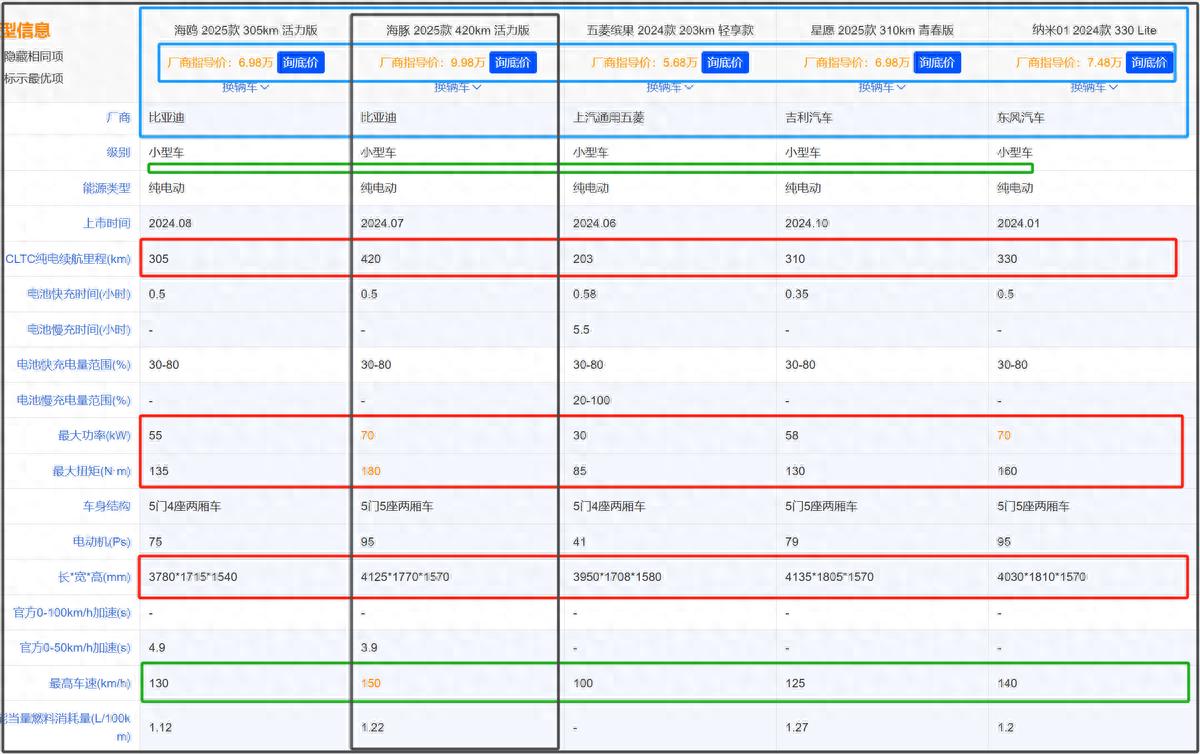Click the 能源类型 row label

[106, 188]
